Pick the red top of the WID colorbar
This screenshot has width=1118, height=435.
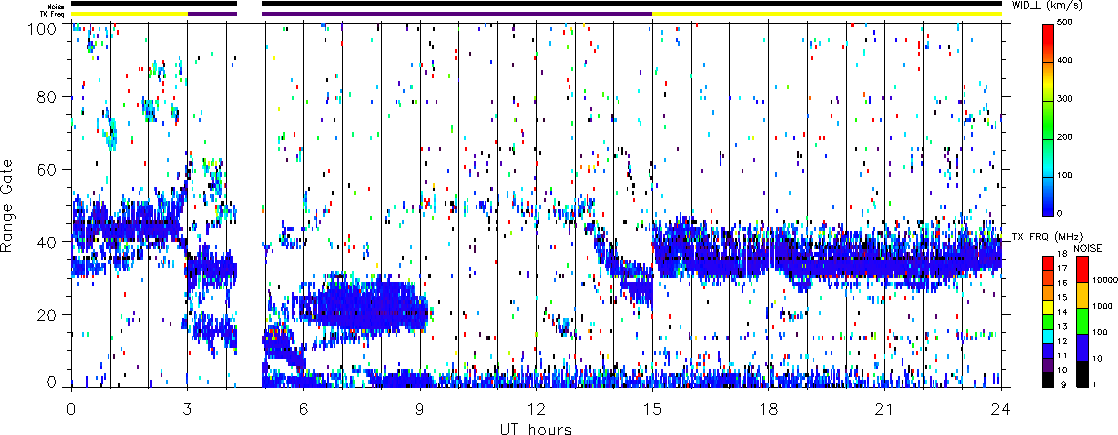tap(1048, 32)
